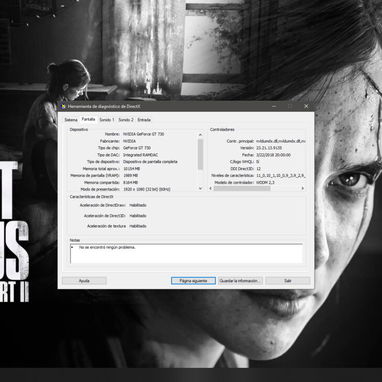The image size is (382, 382).
Task: Click Aceleración de DirectDraw 'Habilitado' value
Action: tap(138, 205)
